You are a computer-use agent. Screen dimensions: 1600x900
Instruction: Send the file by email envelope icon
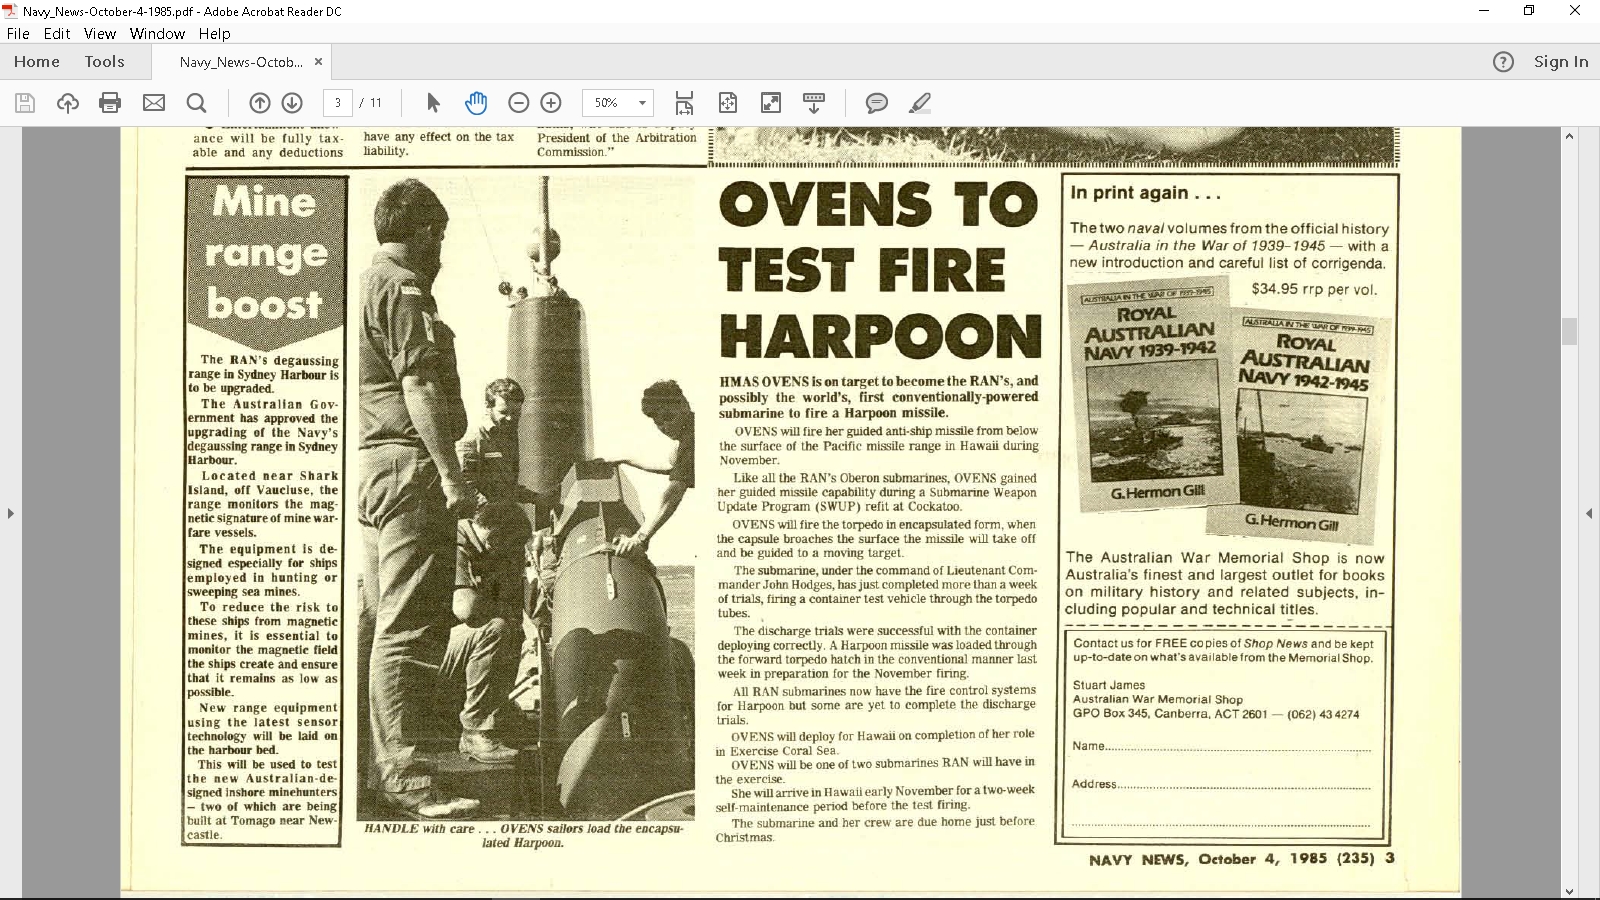tap(154, 103)
